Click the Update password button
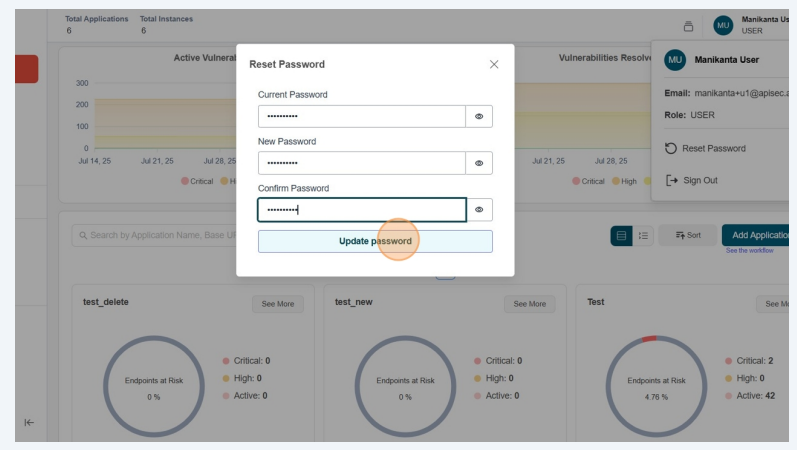Screen dimensions: 797x450 pyautogui.click(x=375, y=241)
